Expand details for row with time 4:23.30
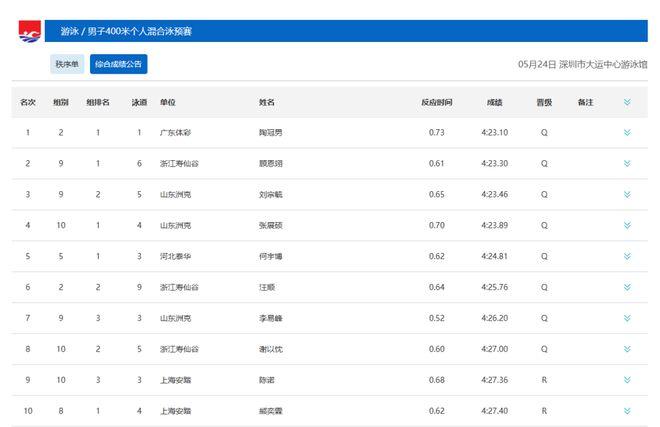This screenshot has width=660, height=427. tap(627, 163)
